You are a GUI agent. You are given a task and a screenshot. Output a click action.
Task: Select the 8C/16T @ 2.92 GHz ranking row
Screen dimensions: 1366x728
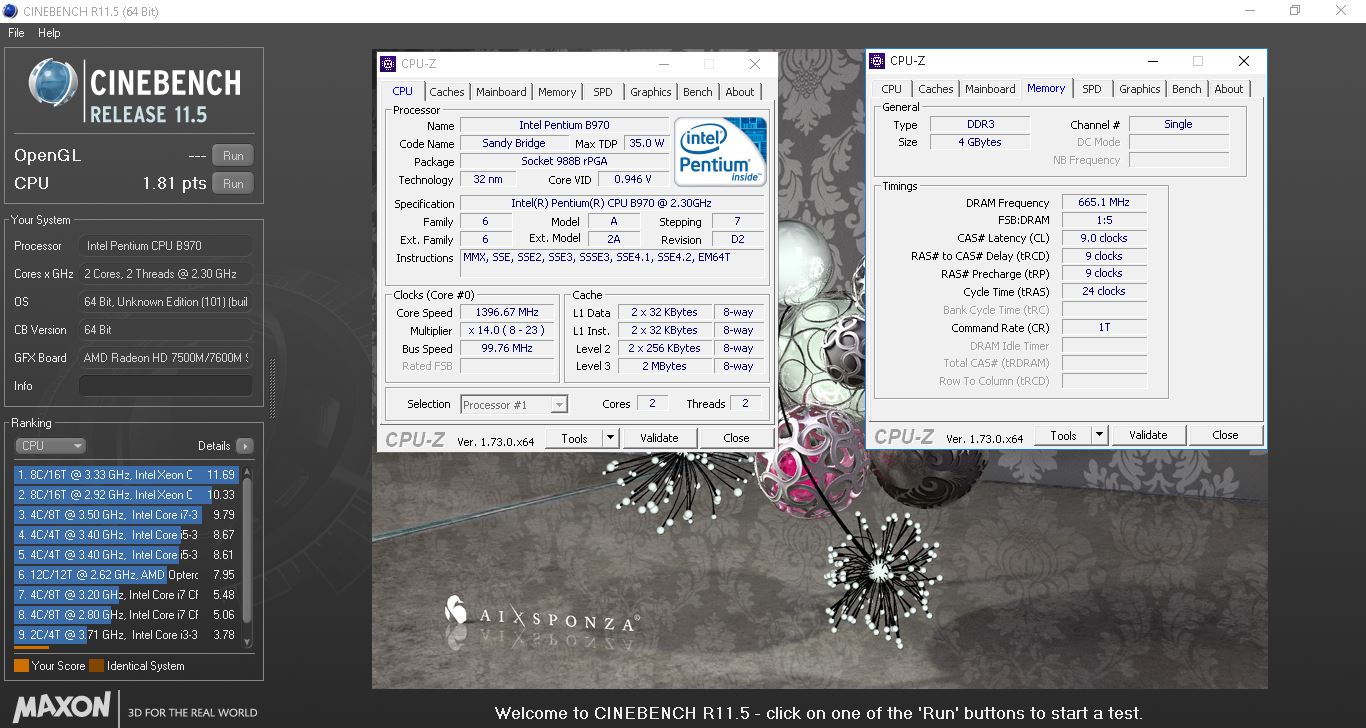click(126, 495)
